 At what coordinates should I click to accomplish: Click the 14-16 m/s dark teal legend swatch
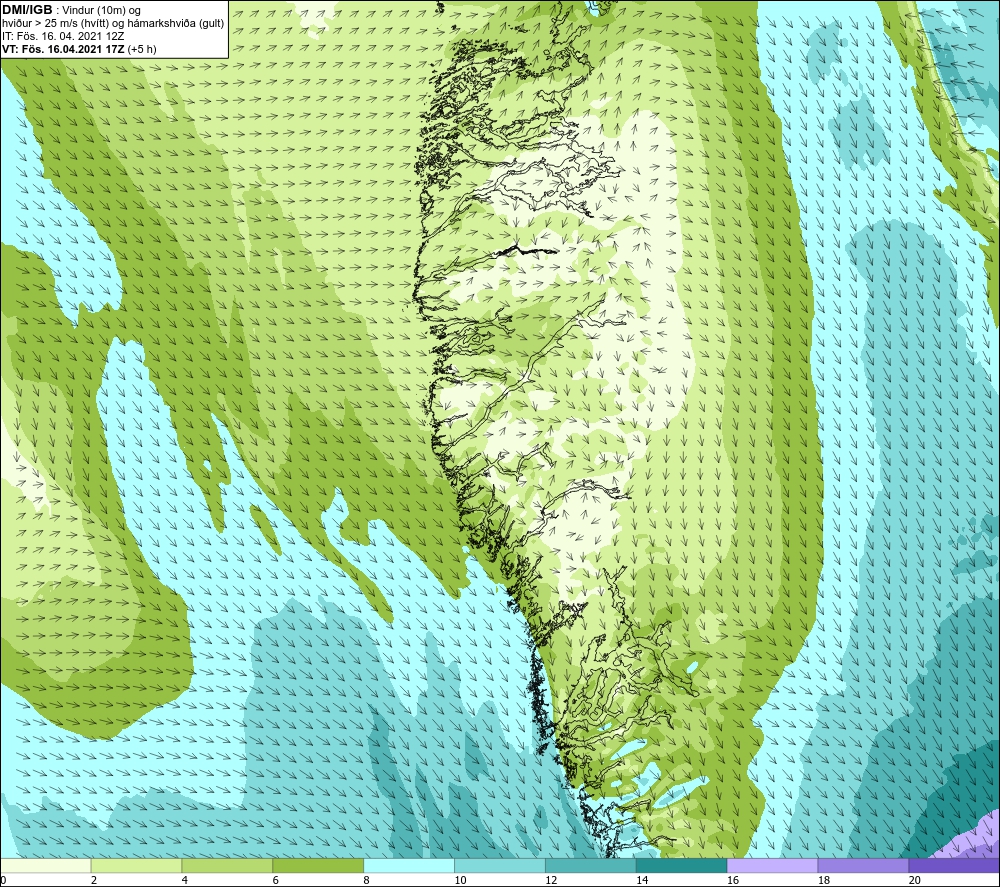pyautogui.click(x=681, y=865)
